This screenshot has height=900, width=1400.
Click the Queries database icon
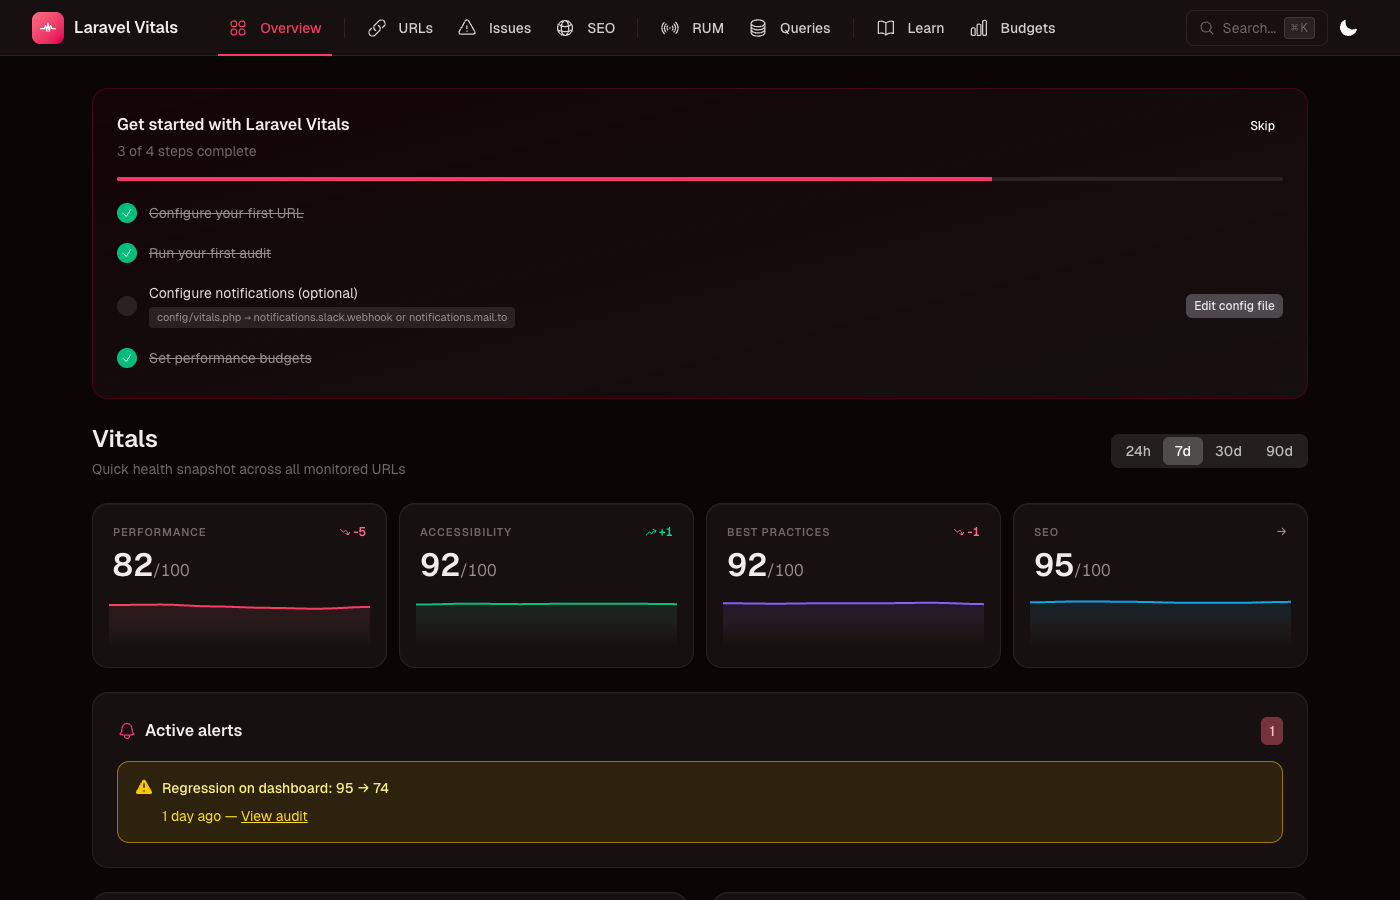[758, 28]
